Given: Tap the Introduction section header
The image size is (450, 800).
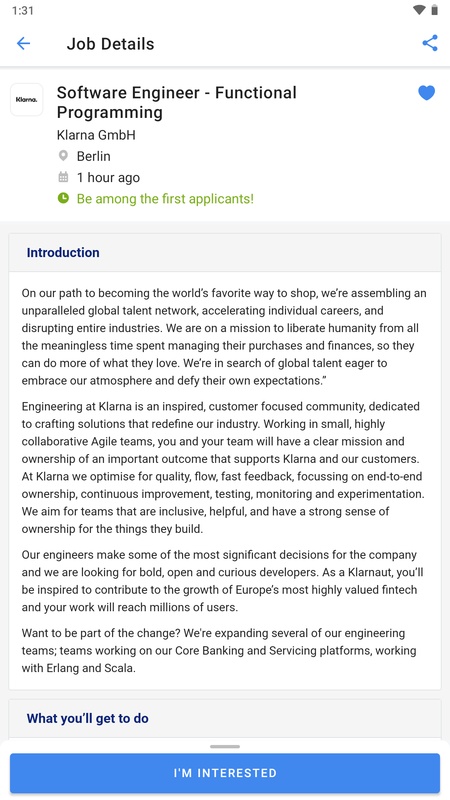Looking at the screenshot, I should [63, 253].
